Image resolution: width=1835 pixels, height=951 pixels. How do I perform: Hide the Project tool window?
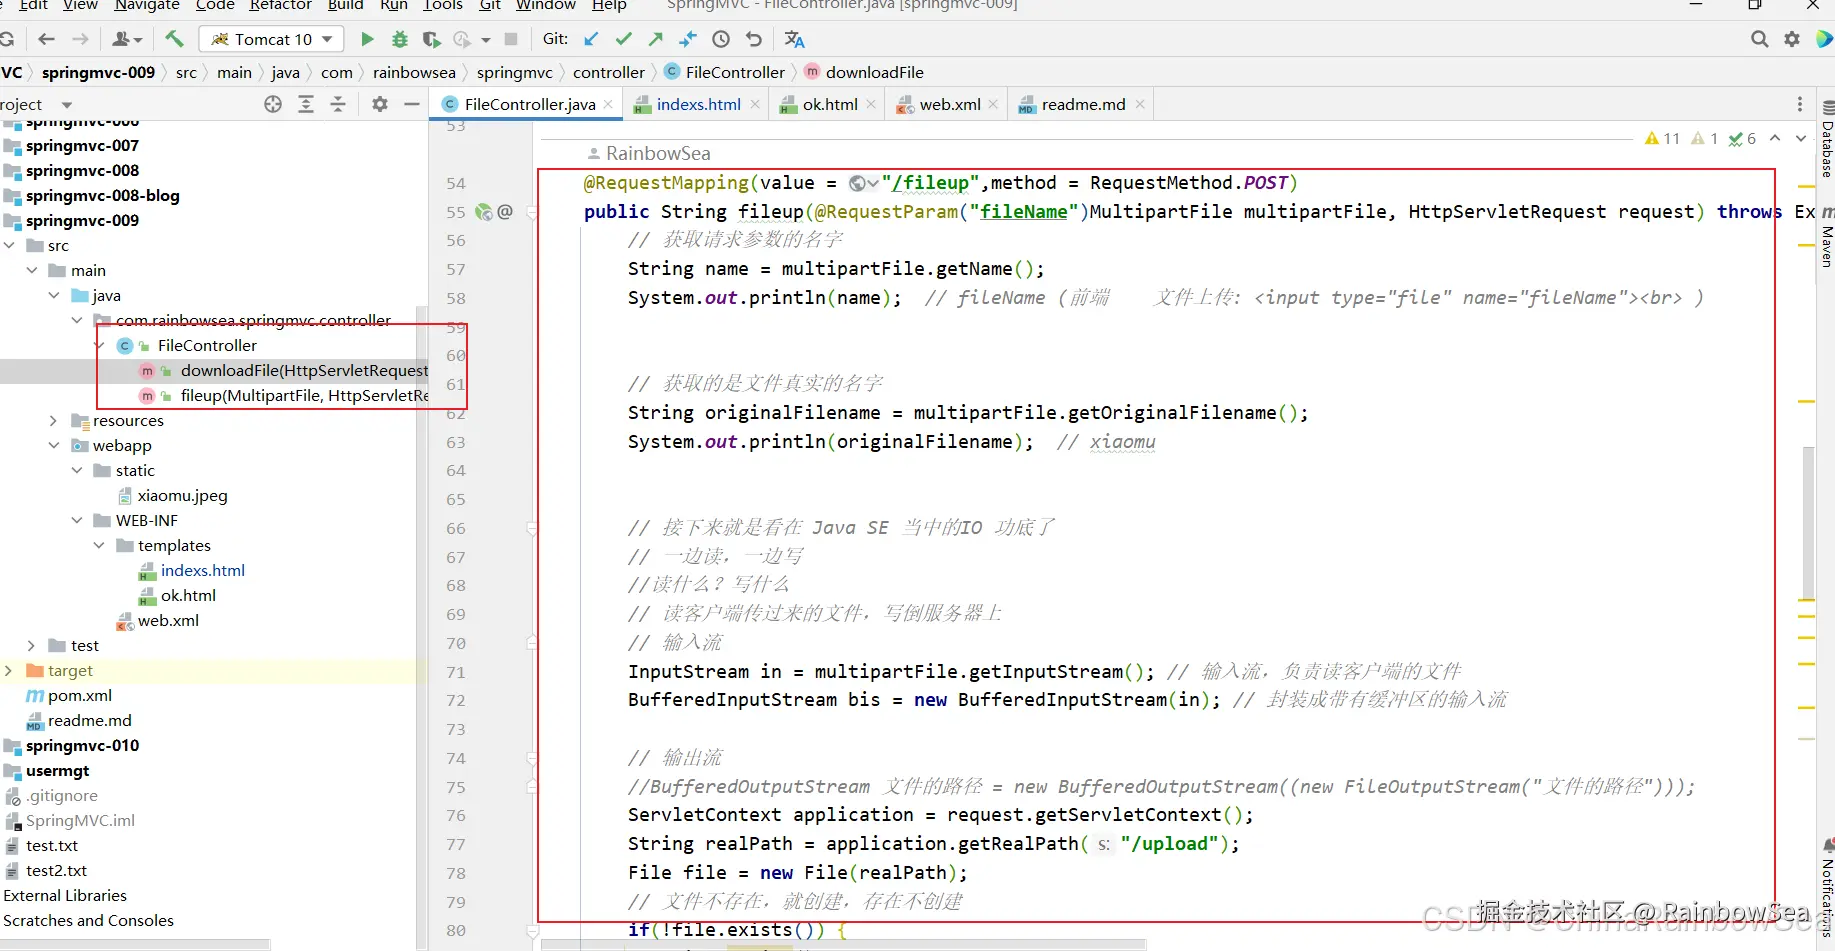point(411,104)
